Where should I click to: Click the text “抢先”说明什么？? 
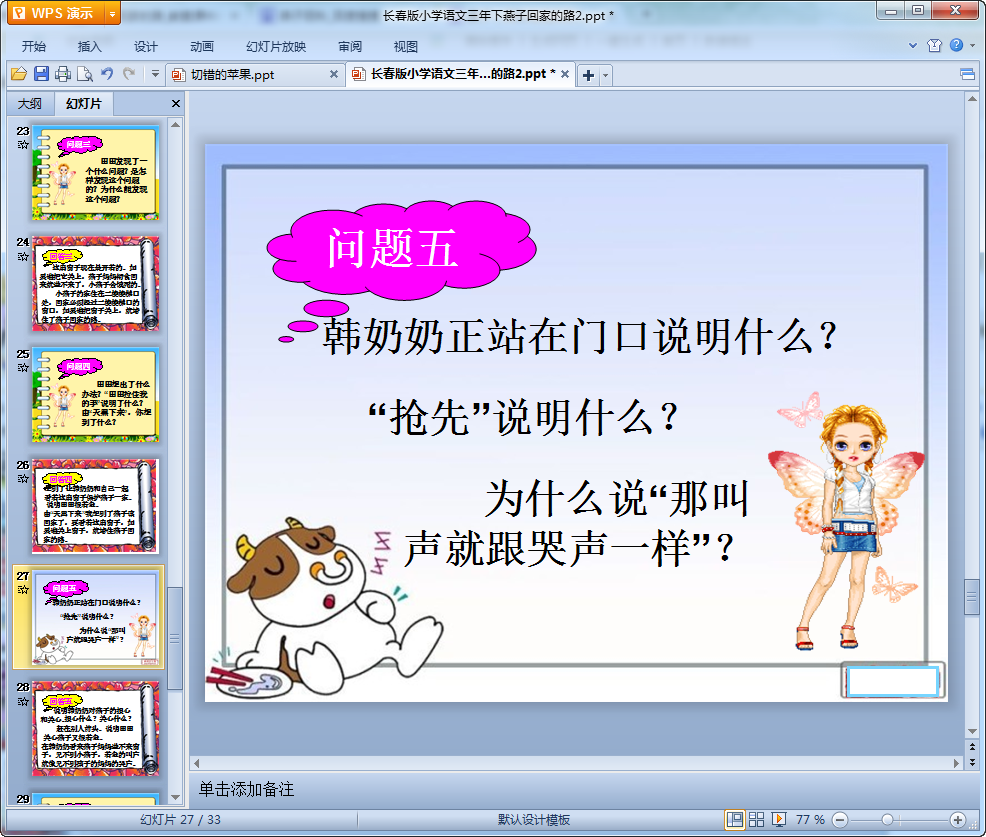(524, 417)
